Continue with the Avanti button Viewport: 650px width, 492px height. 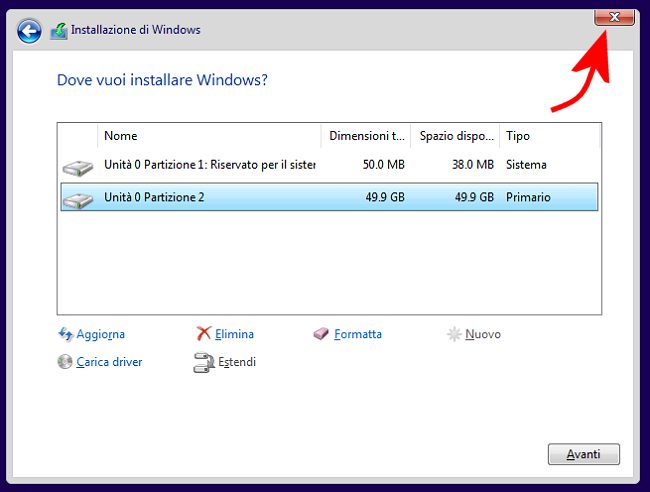point(584,454)
